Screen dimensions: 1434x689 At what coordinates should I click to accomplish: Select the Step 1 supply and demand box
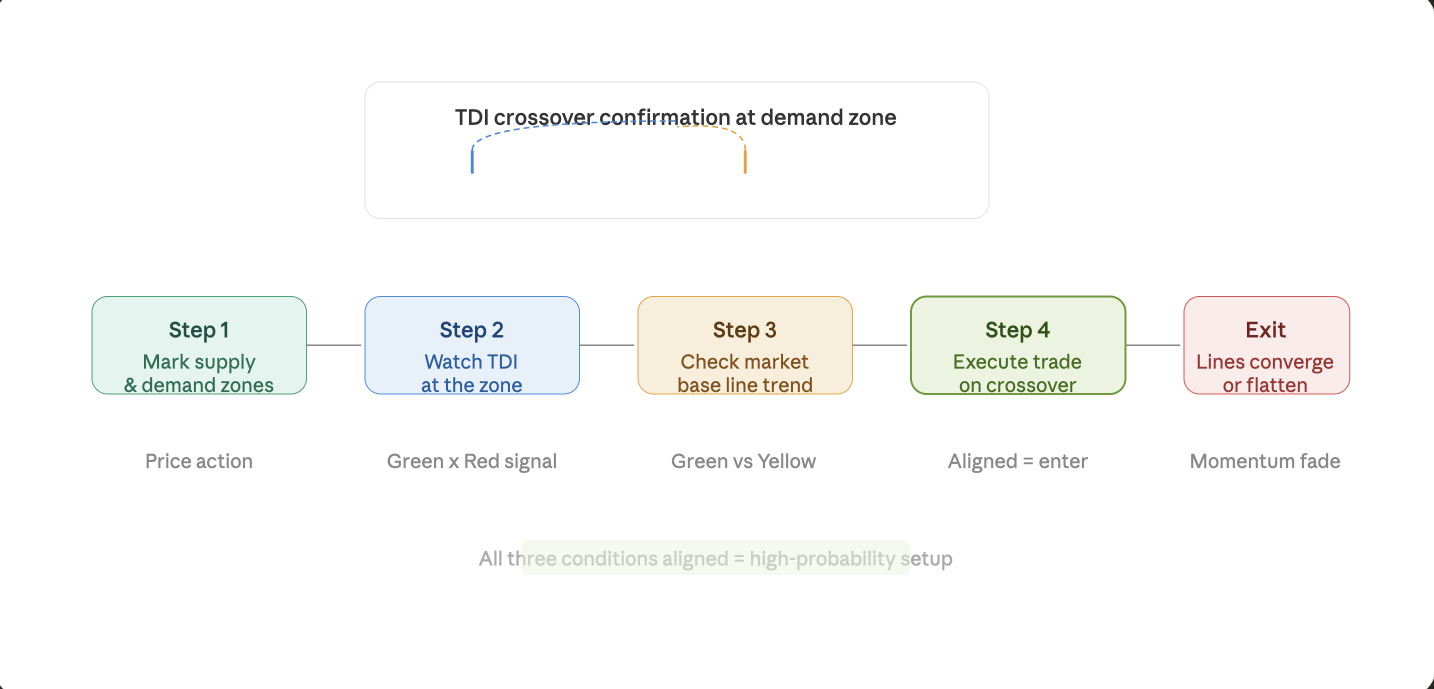tap(199, 345)
